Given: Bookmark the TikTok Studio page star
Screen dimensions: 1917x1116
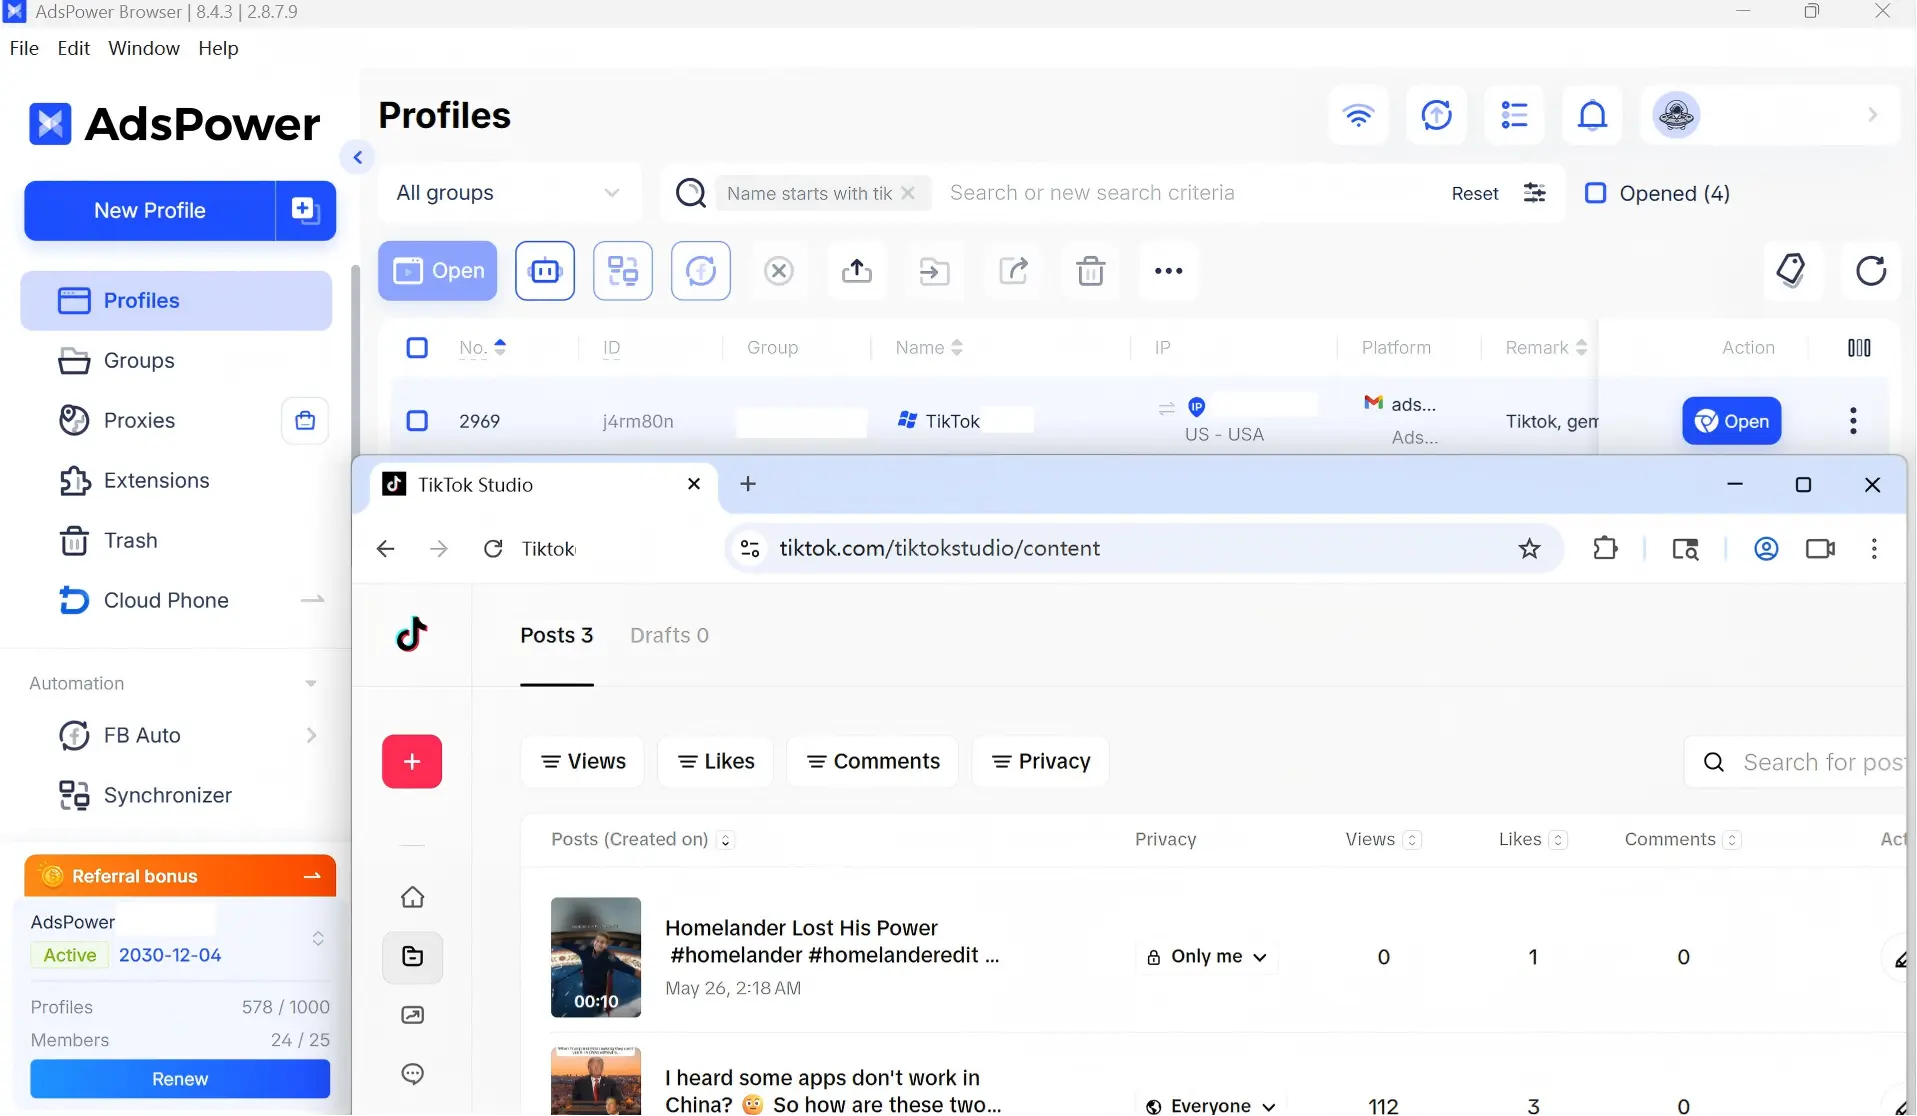Looking at the screenshot, I should [x=1529, y=548].
